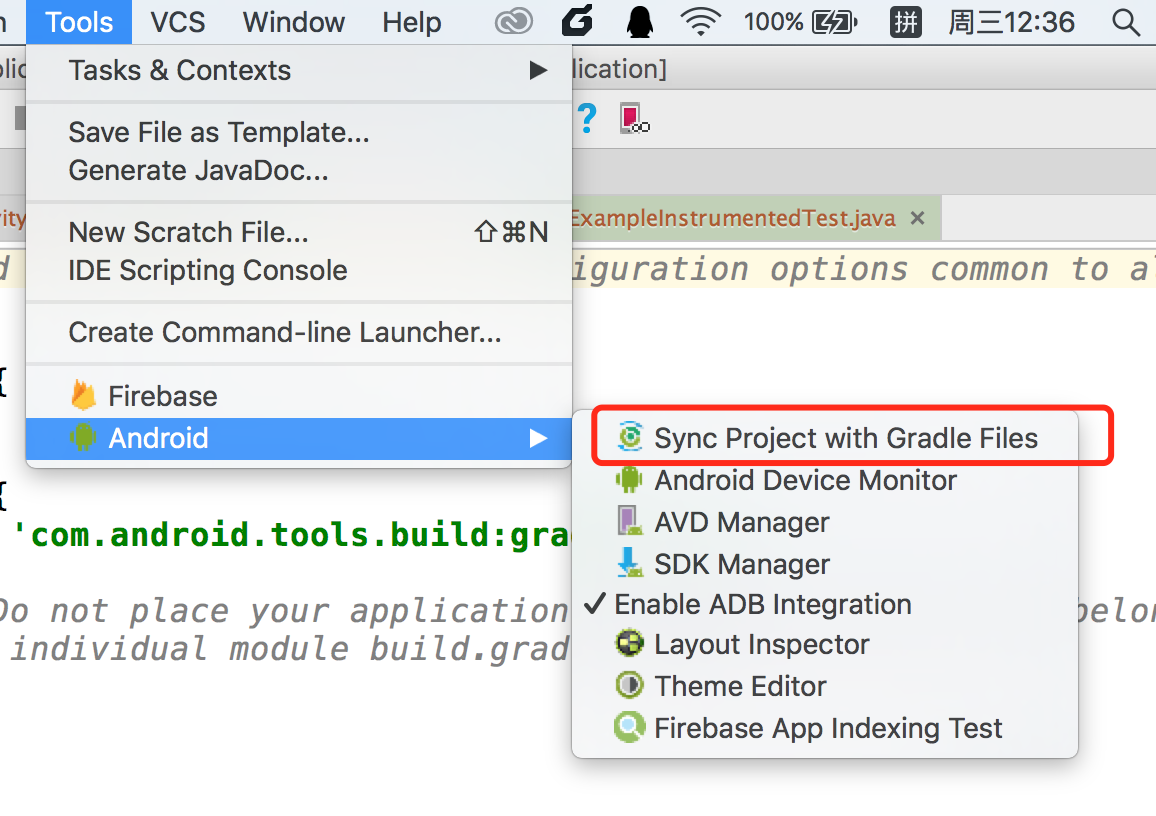Select the Android menu entry

[x=299, y=439]
